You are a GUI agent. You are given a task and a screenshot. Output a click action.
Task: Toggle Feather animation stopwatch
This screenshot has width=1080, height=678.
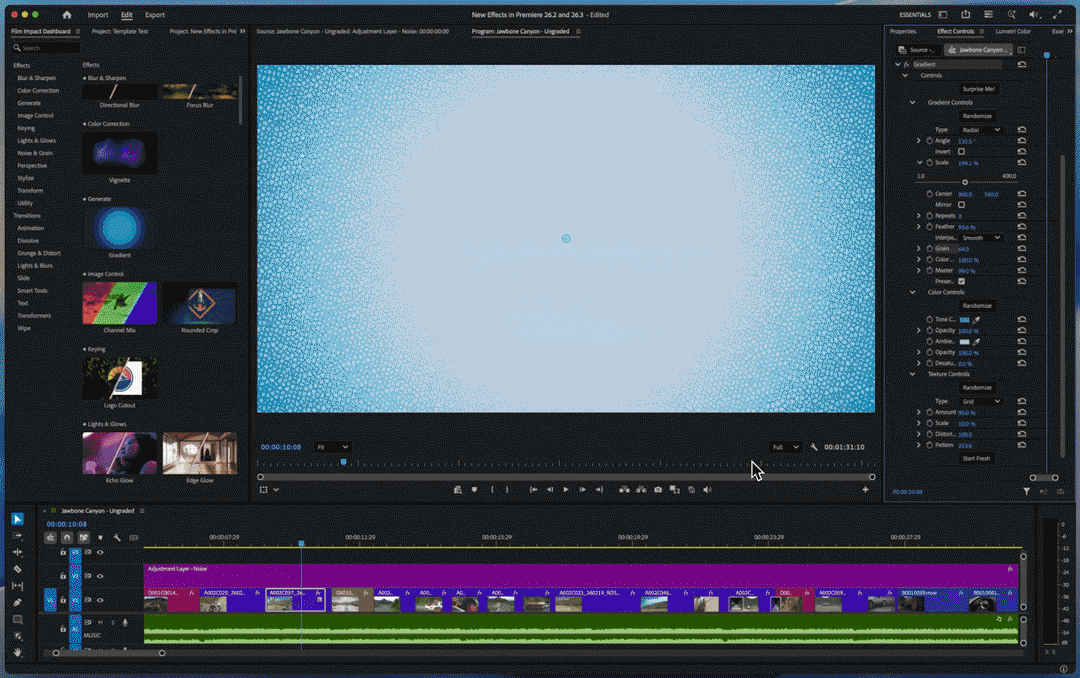tap(929, 227)
